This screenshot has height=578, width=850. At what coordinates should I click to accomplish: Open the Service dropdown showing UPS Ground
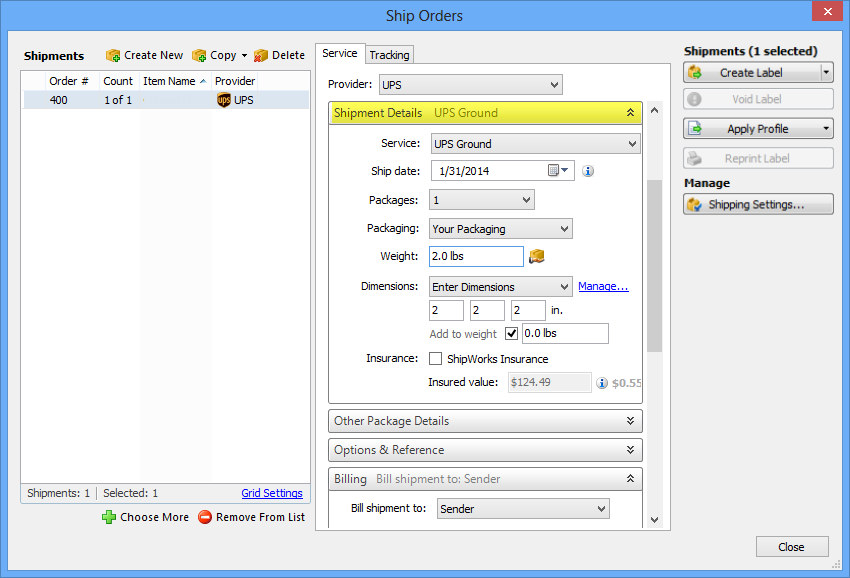point(536,144)
